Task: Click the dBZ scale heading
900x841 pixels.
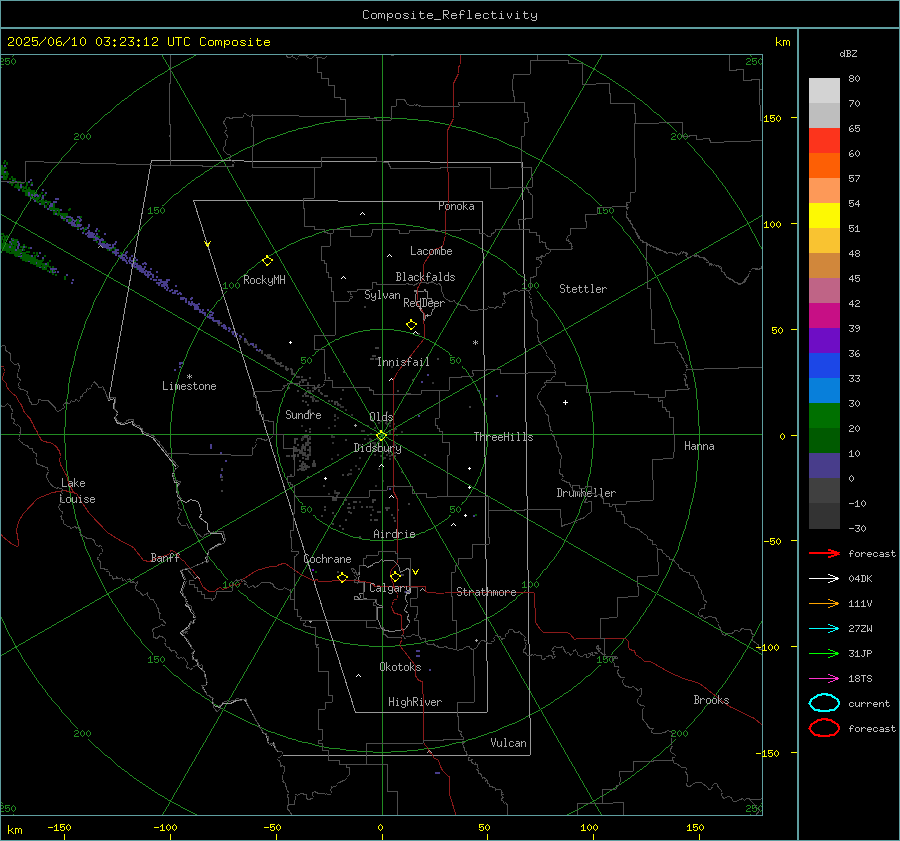Action: point(848,53)
